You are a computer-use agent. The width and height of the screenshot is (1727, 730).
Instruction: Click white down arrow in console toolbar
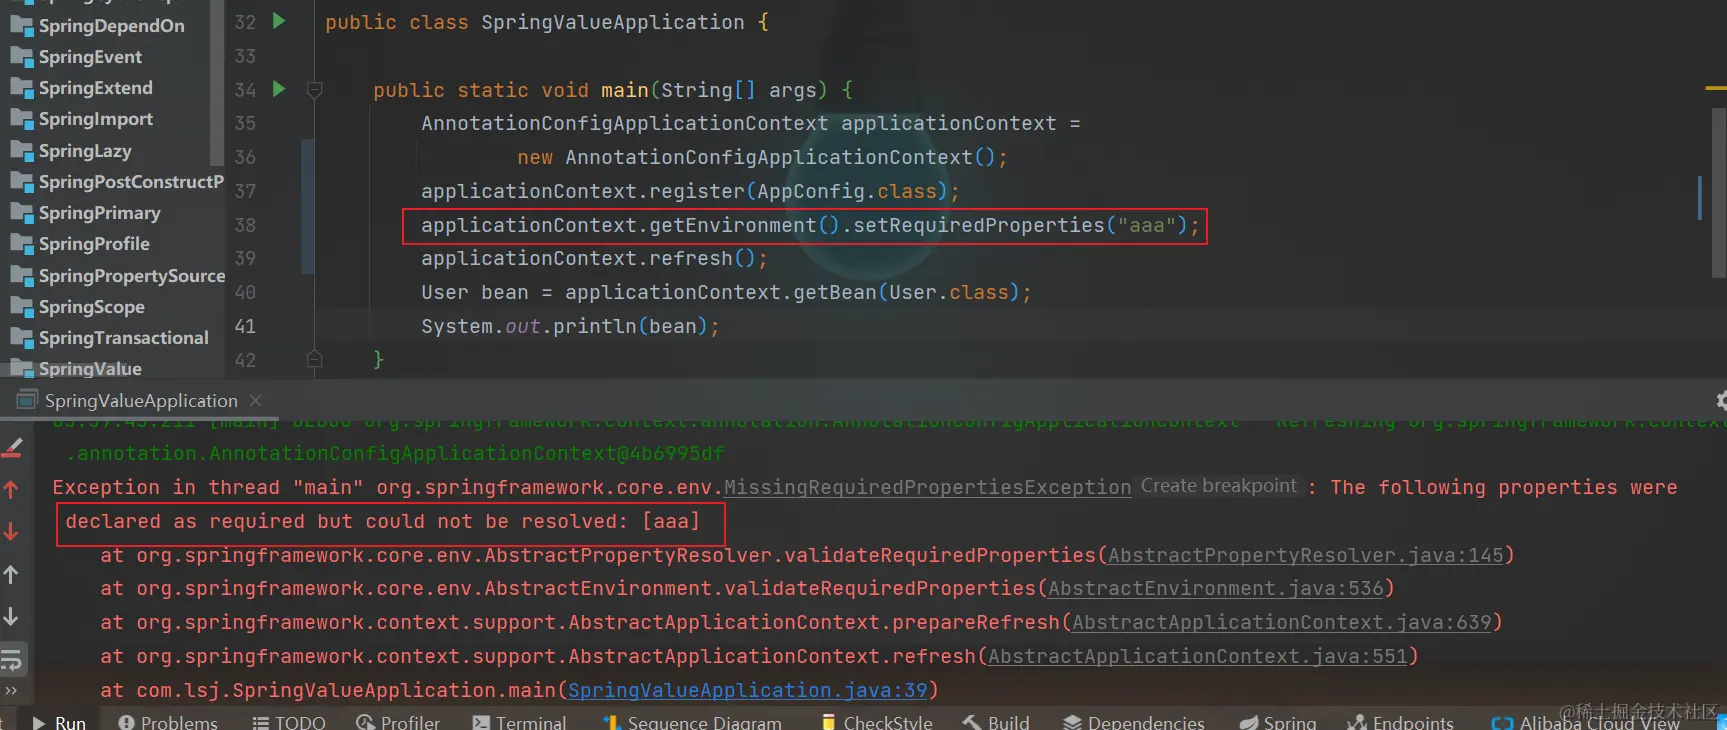11,616
